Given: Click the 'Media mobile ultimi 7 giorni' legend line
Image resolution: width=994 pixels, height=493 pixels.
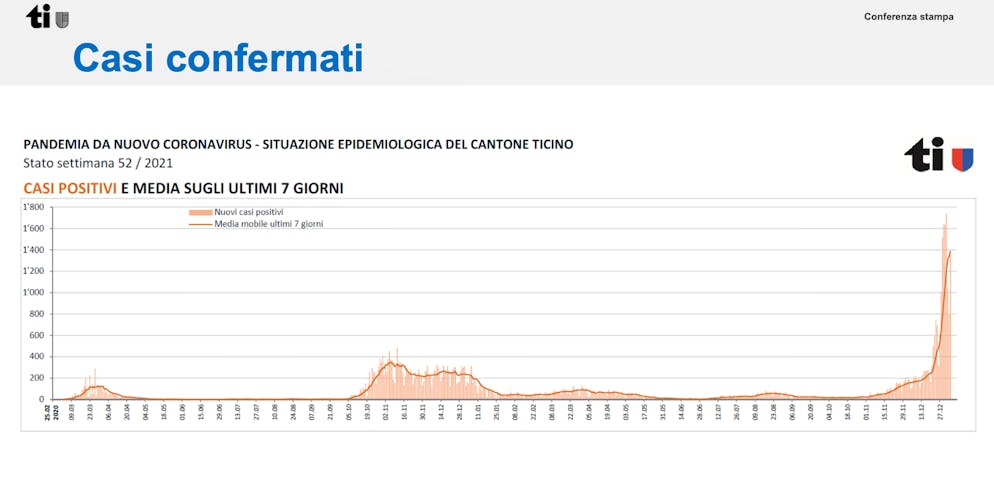Looking at the screenshot, I should tap(200, 224).
